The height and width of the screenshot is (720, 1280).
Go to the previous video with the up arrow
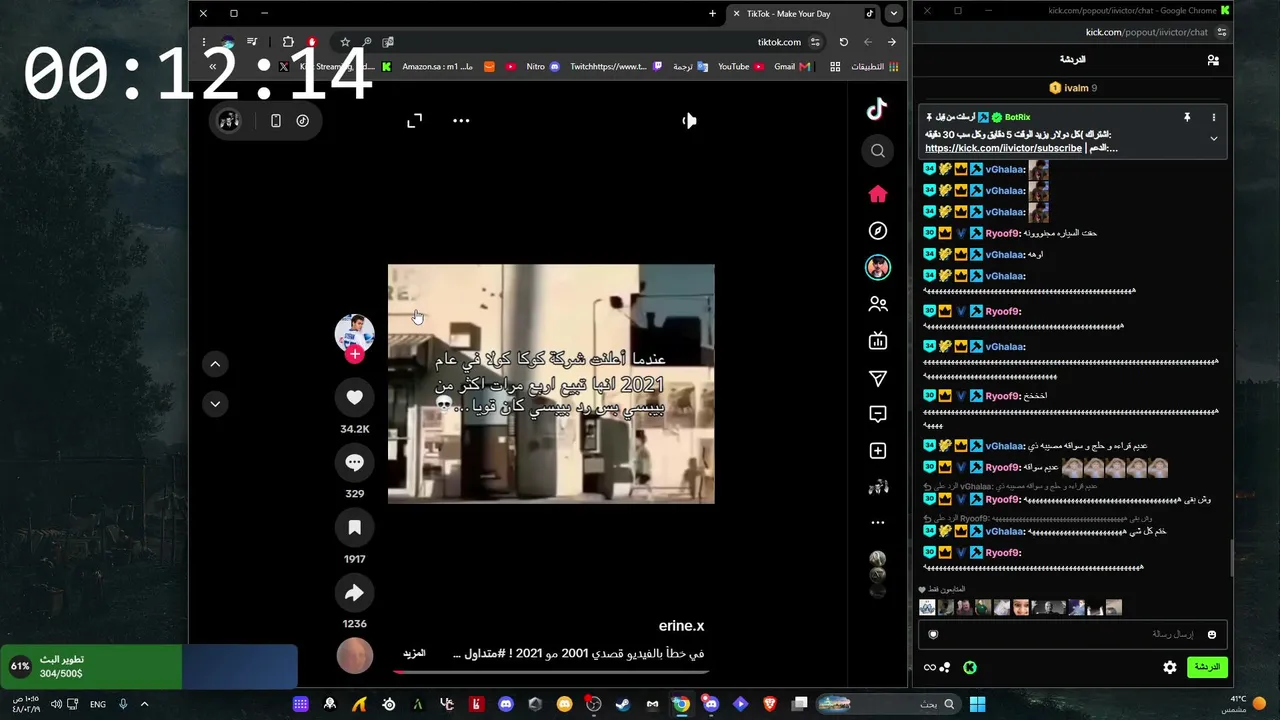215,364
